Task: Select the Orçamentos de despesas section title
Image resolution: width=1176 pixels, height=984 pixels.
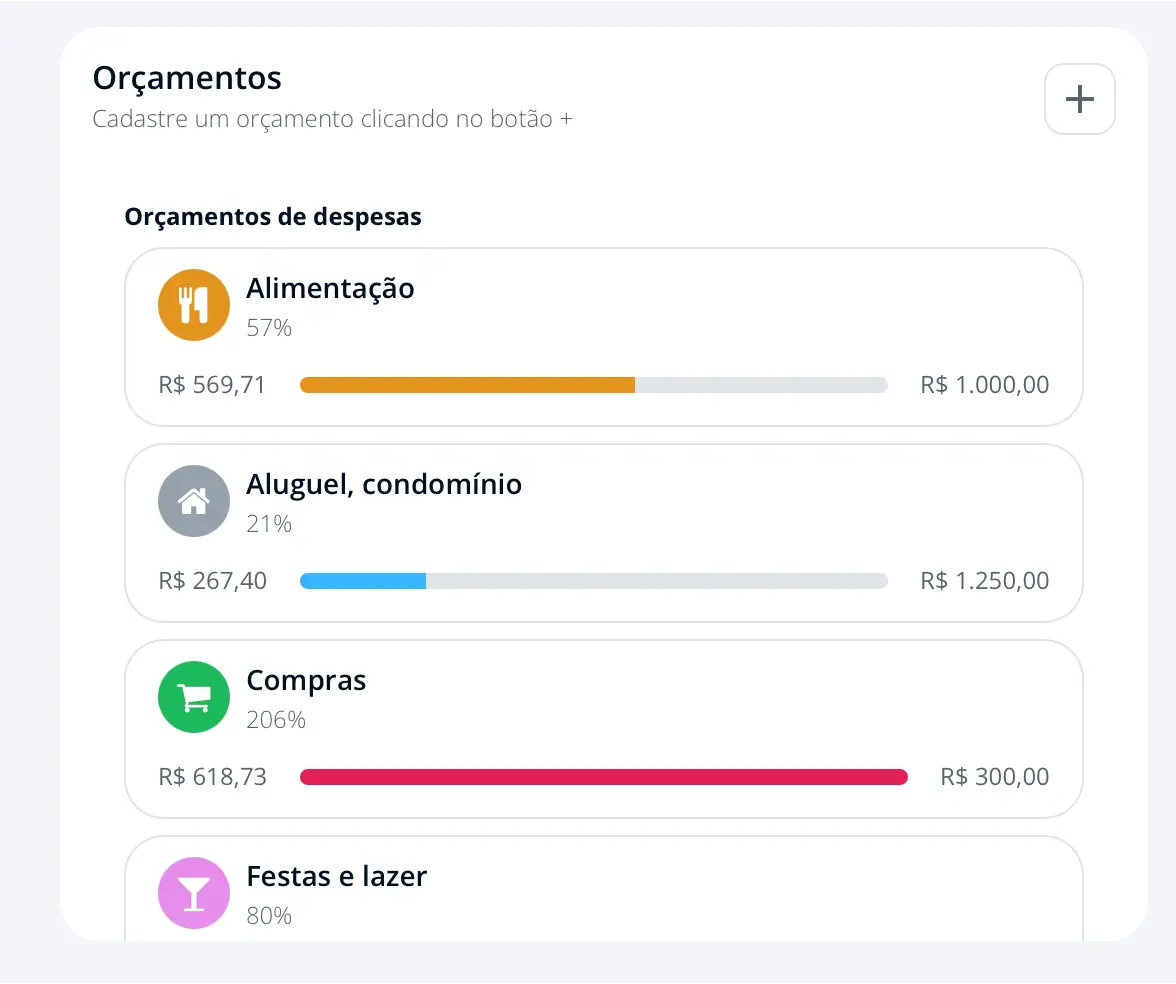Action: 273,216
